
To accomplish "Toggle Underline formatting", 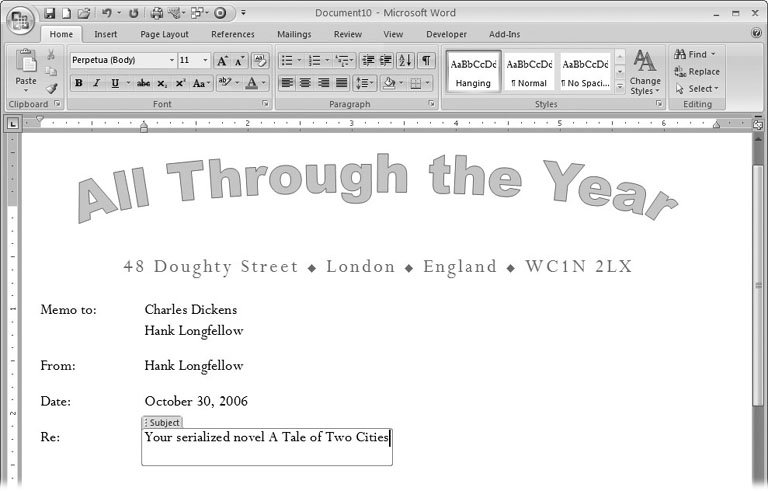I will click(115, 83).
